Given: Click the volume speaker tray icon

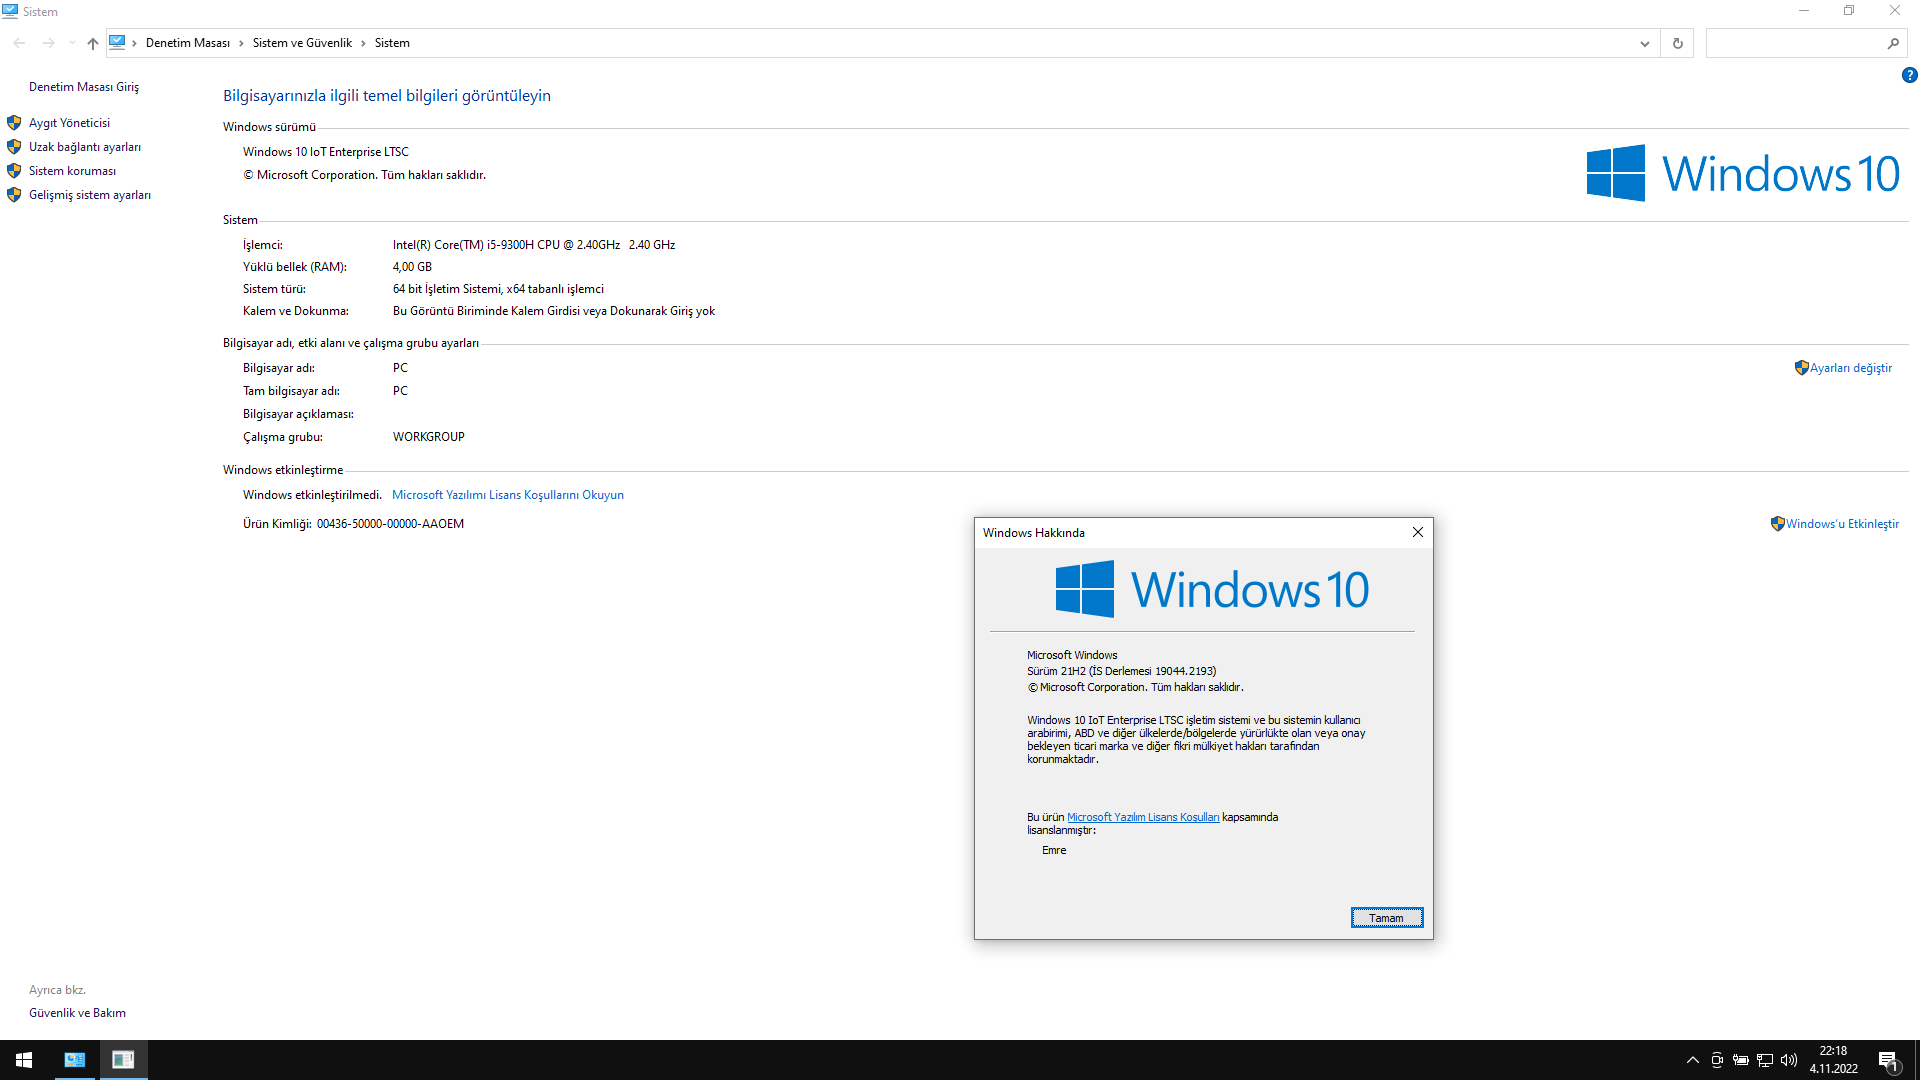Looking at the screenshot, I should 1789,1060.
